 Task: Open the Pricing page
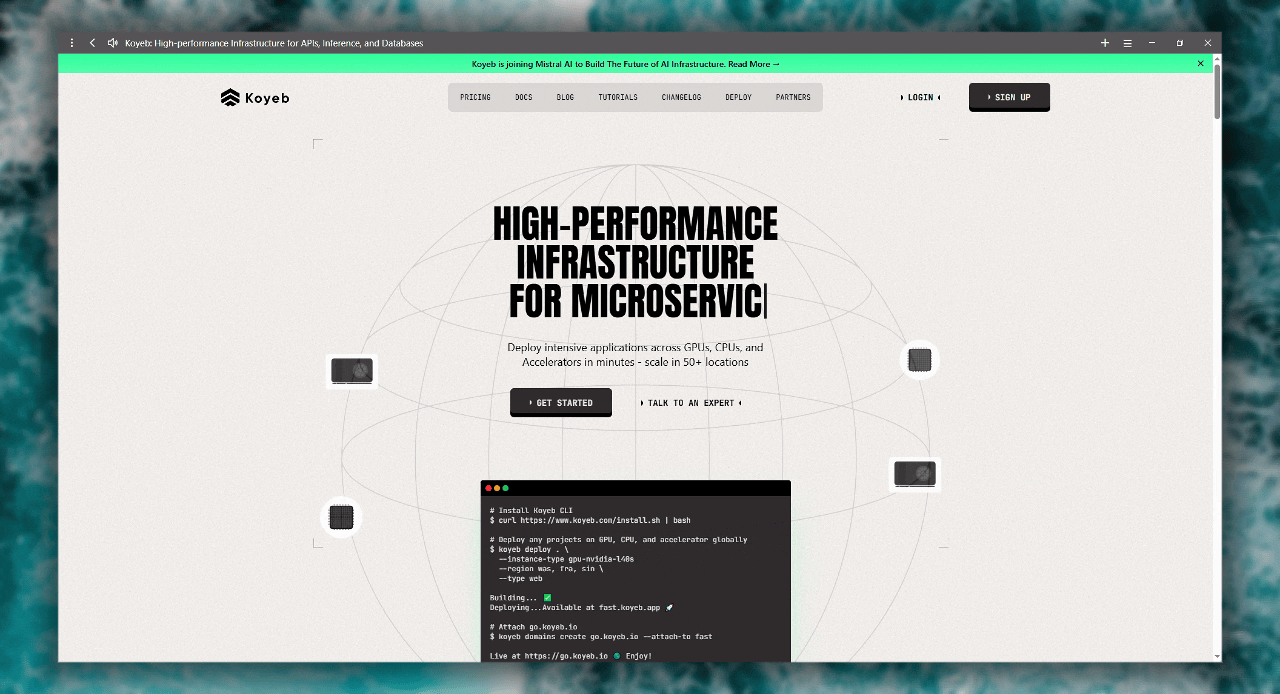coord(475,97)
